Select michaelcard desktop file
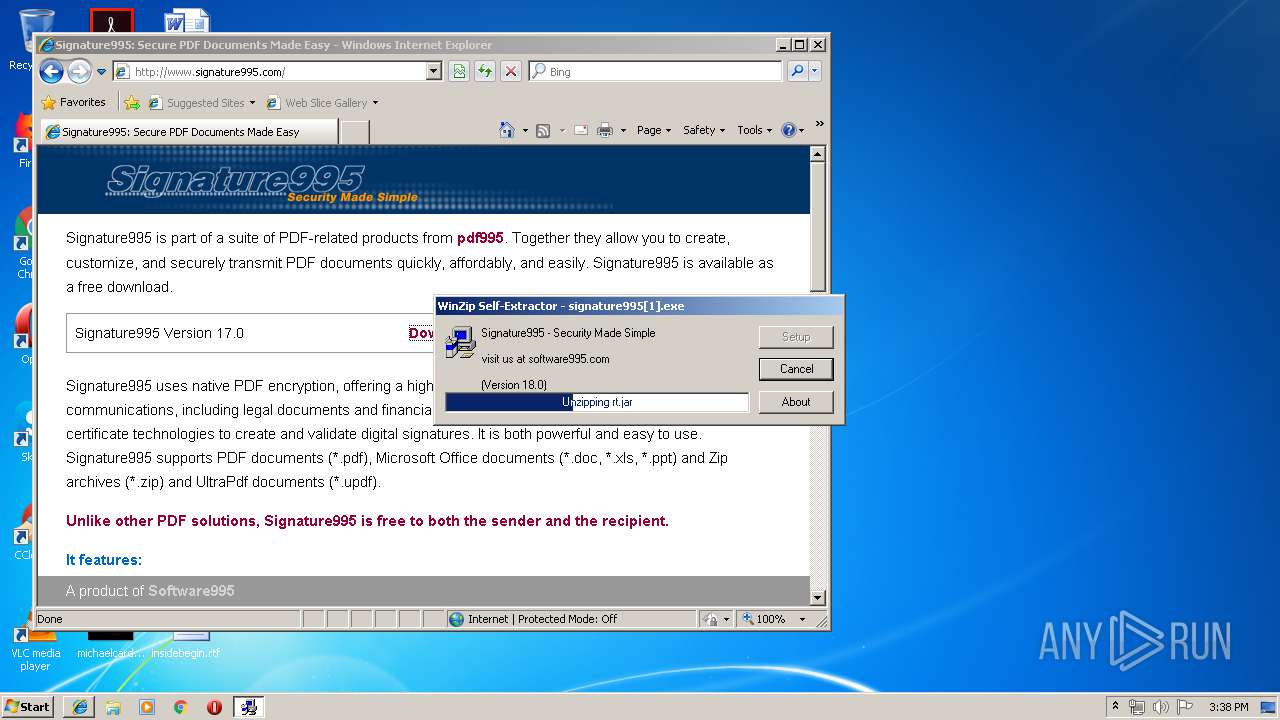Screen dimensions: 1280x720 (x=110, y=646)
